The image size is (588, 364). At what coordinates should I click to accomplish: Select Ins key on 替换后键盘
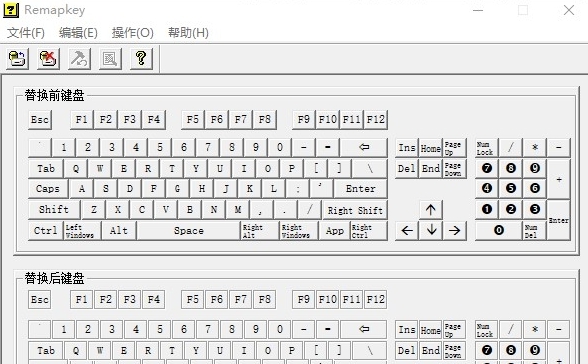click(x=407, y=330)
